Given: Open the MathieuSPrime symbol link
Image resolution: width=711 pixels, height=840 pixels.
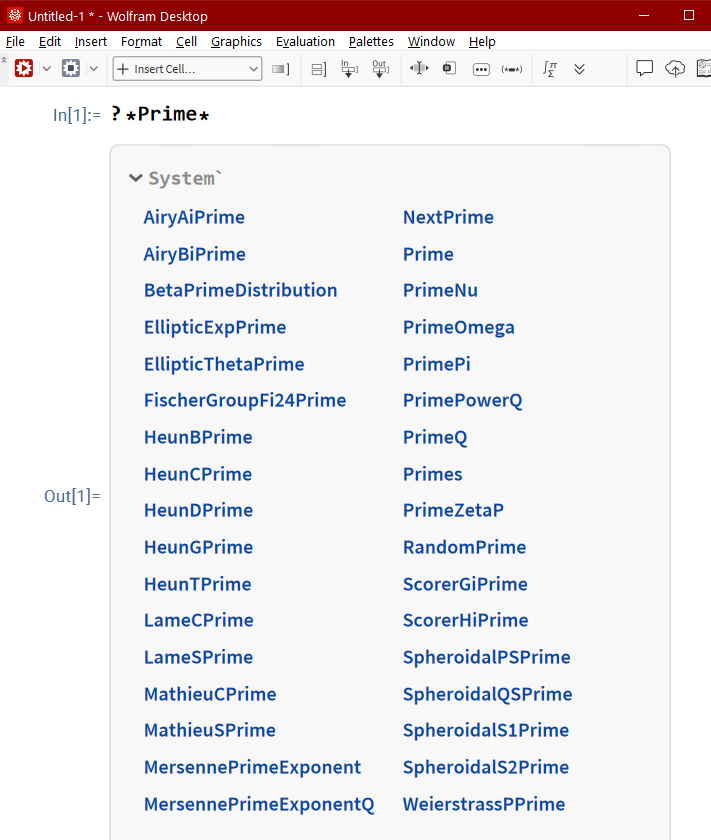Looking at the screenshot, I should (x=209, y=730).
